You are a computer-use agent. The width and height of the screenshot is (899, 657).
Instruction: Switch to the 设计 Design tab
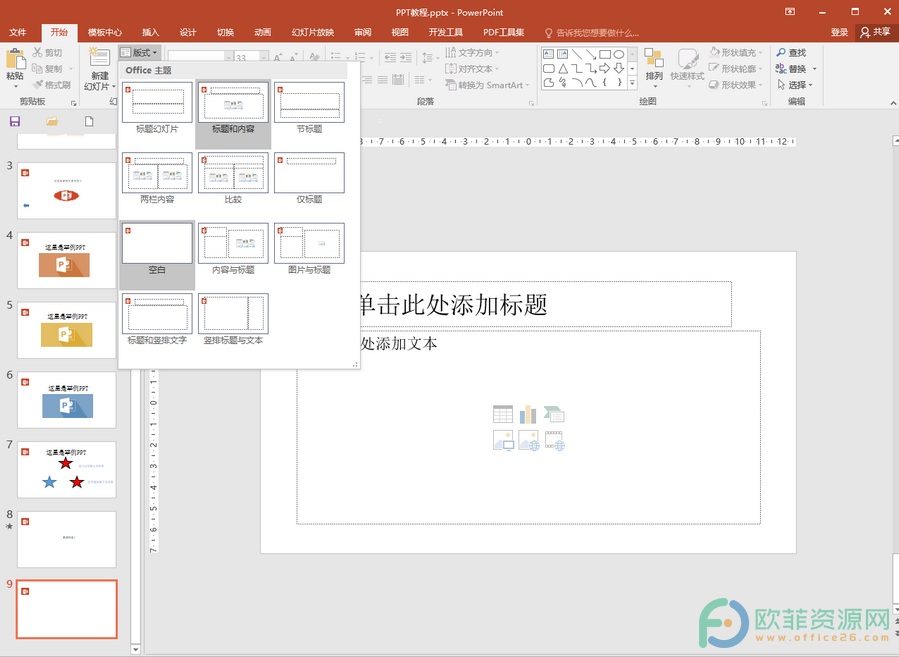187,32
